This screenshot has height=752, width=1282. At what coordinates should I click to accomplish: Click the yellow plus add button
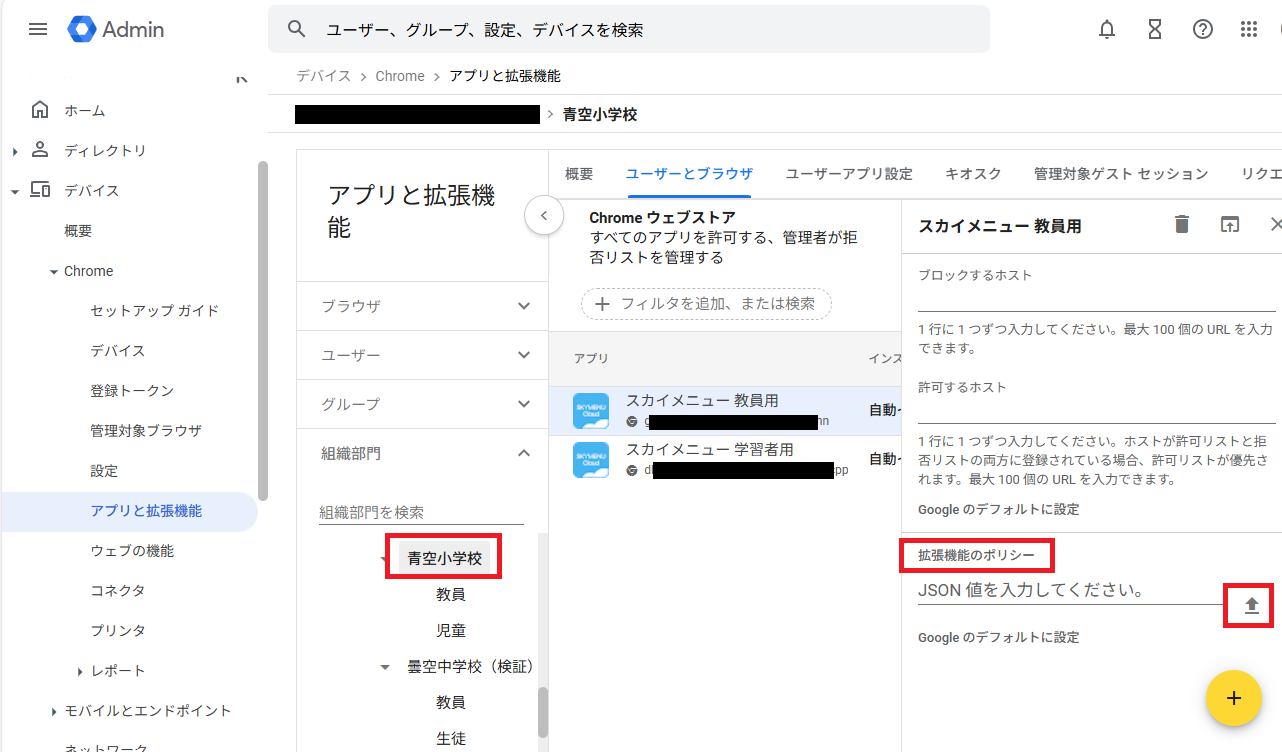pyautogui.click(x=1233, y=698)
